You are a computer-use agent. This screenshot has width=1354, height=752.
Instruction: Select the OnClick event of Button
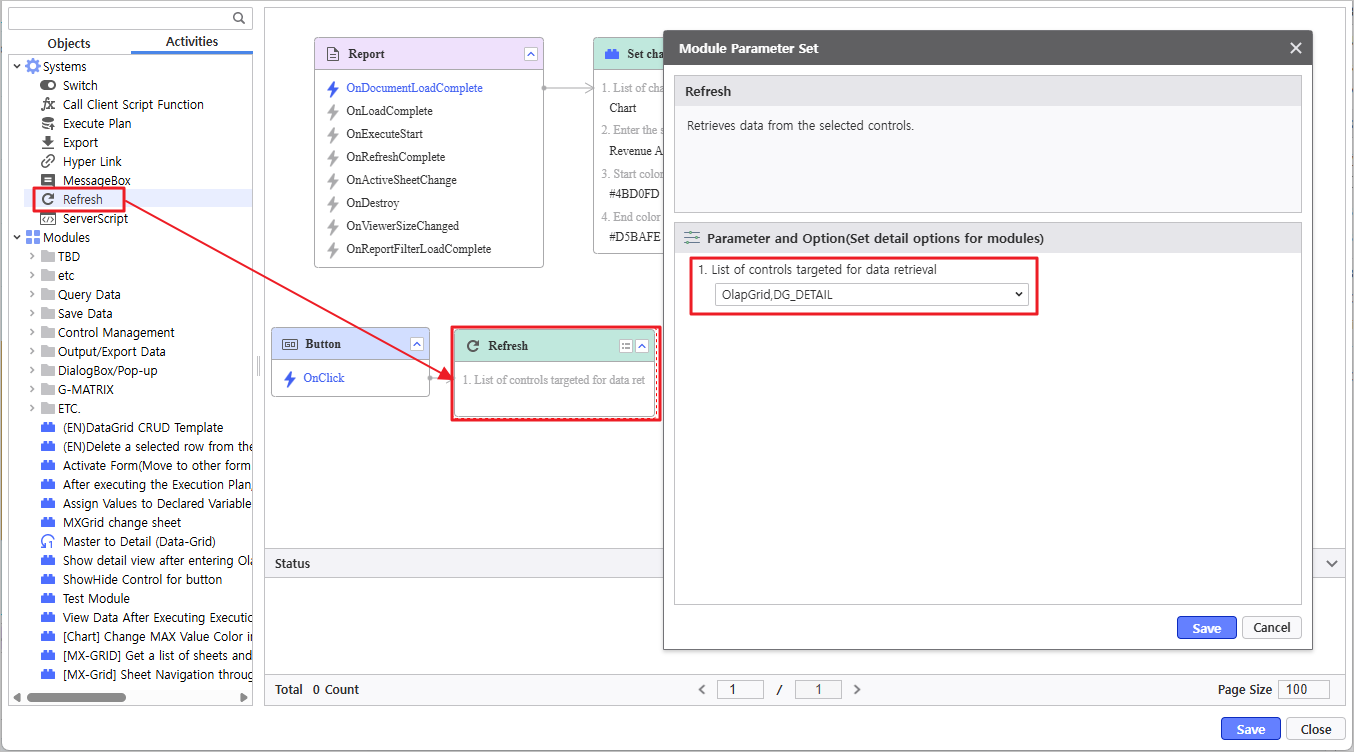pyautogui.click(x=324, y=378)
